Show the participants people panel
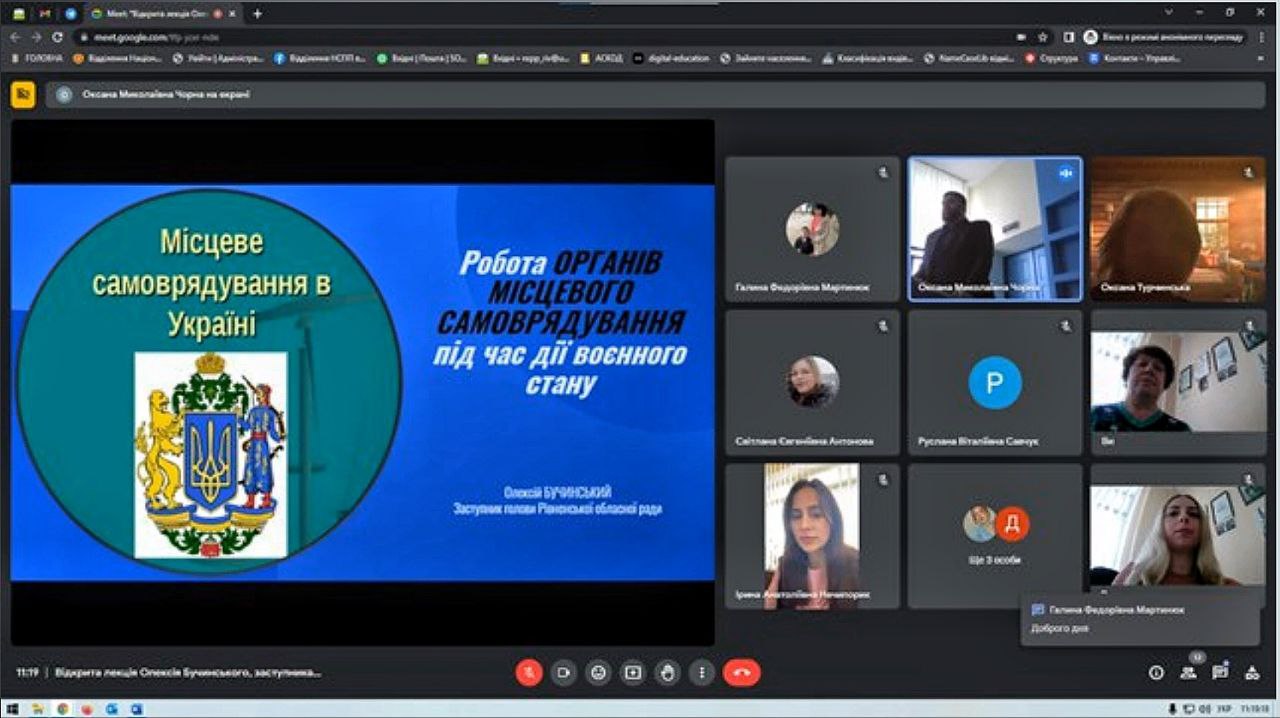The height and width of the screenshot is (718, 1280). (1188, 673)
